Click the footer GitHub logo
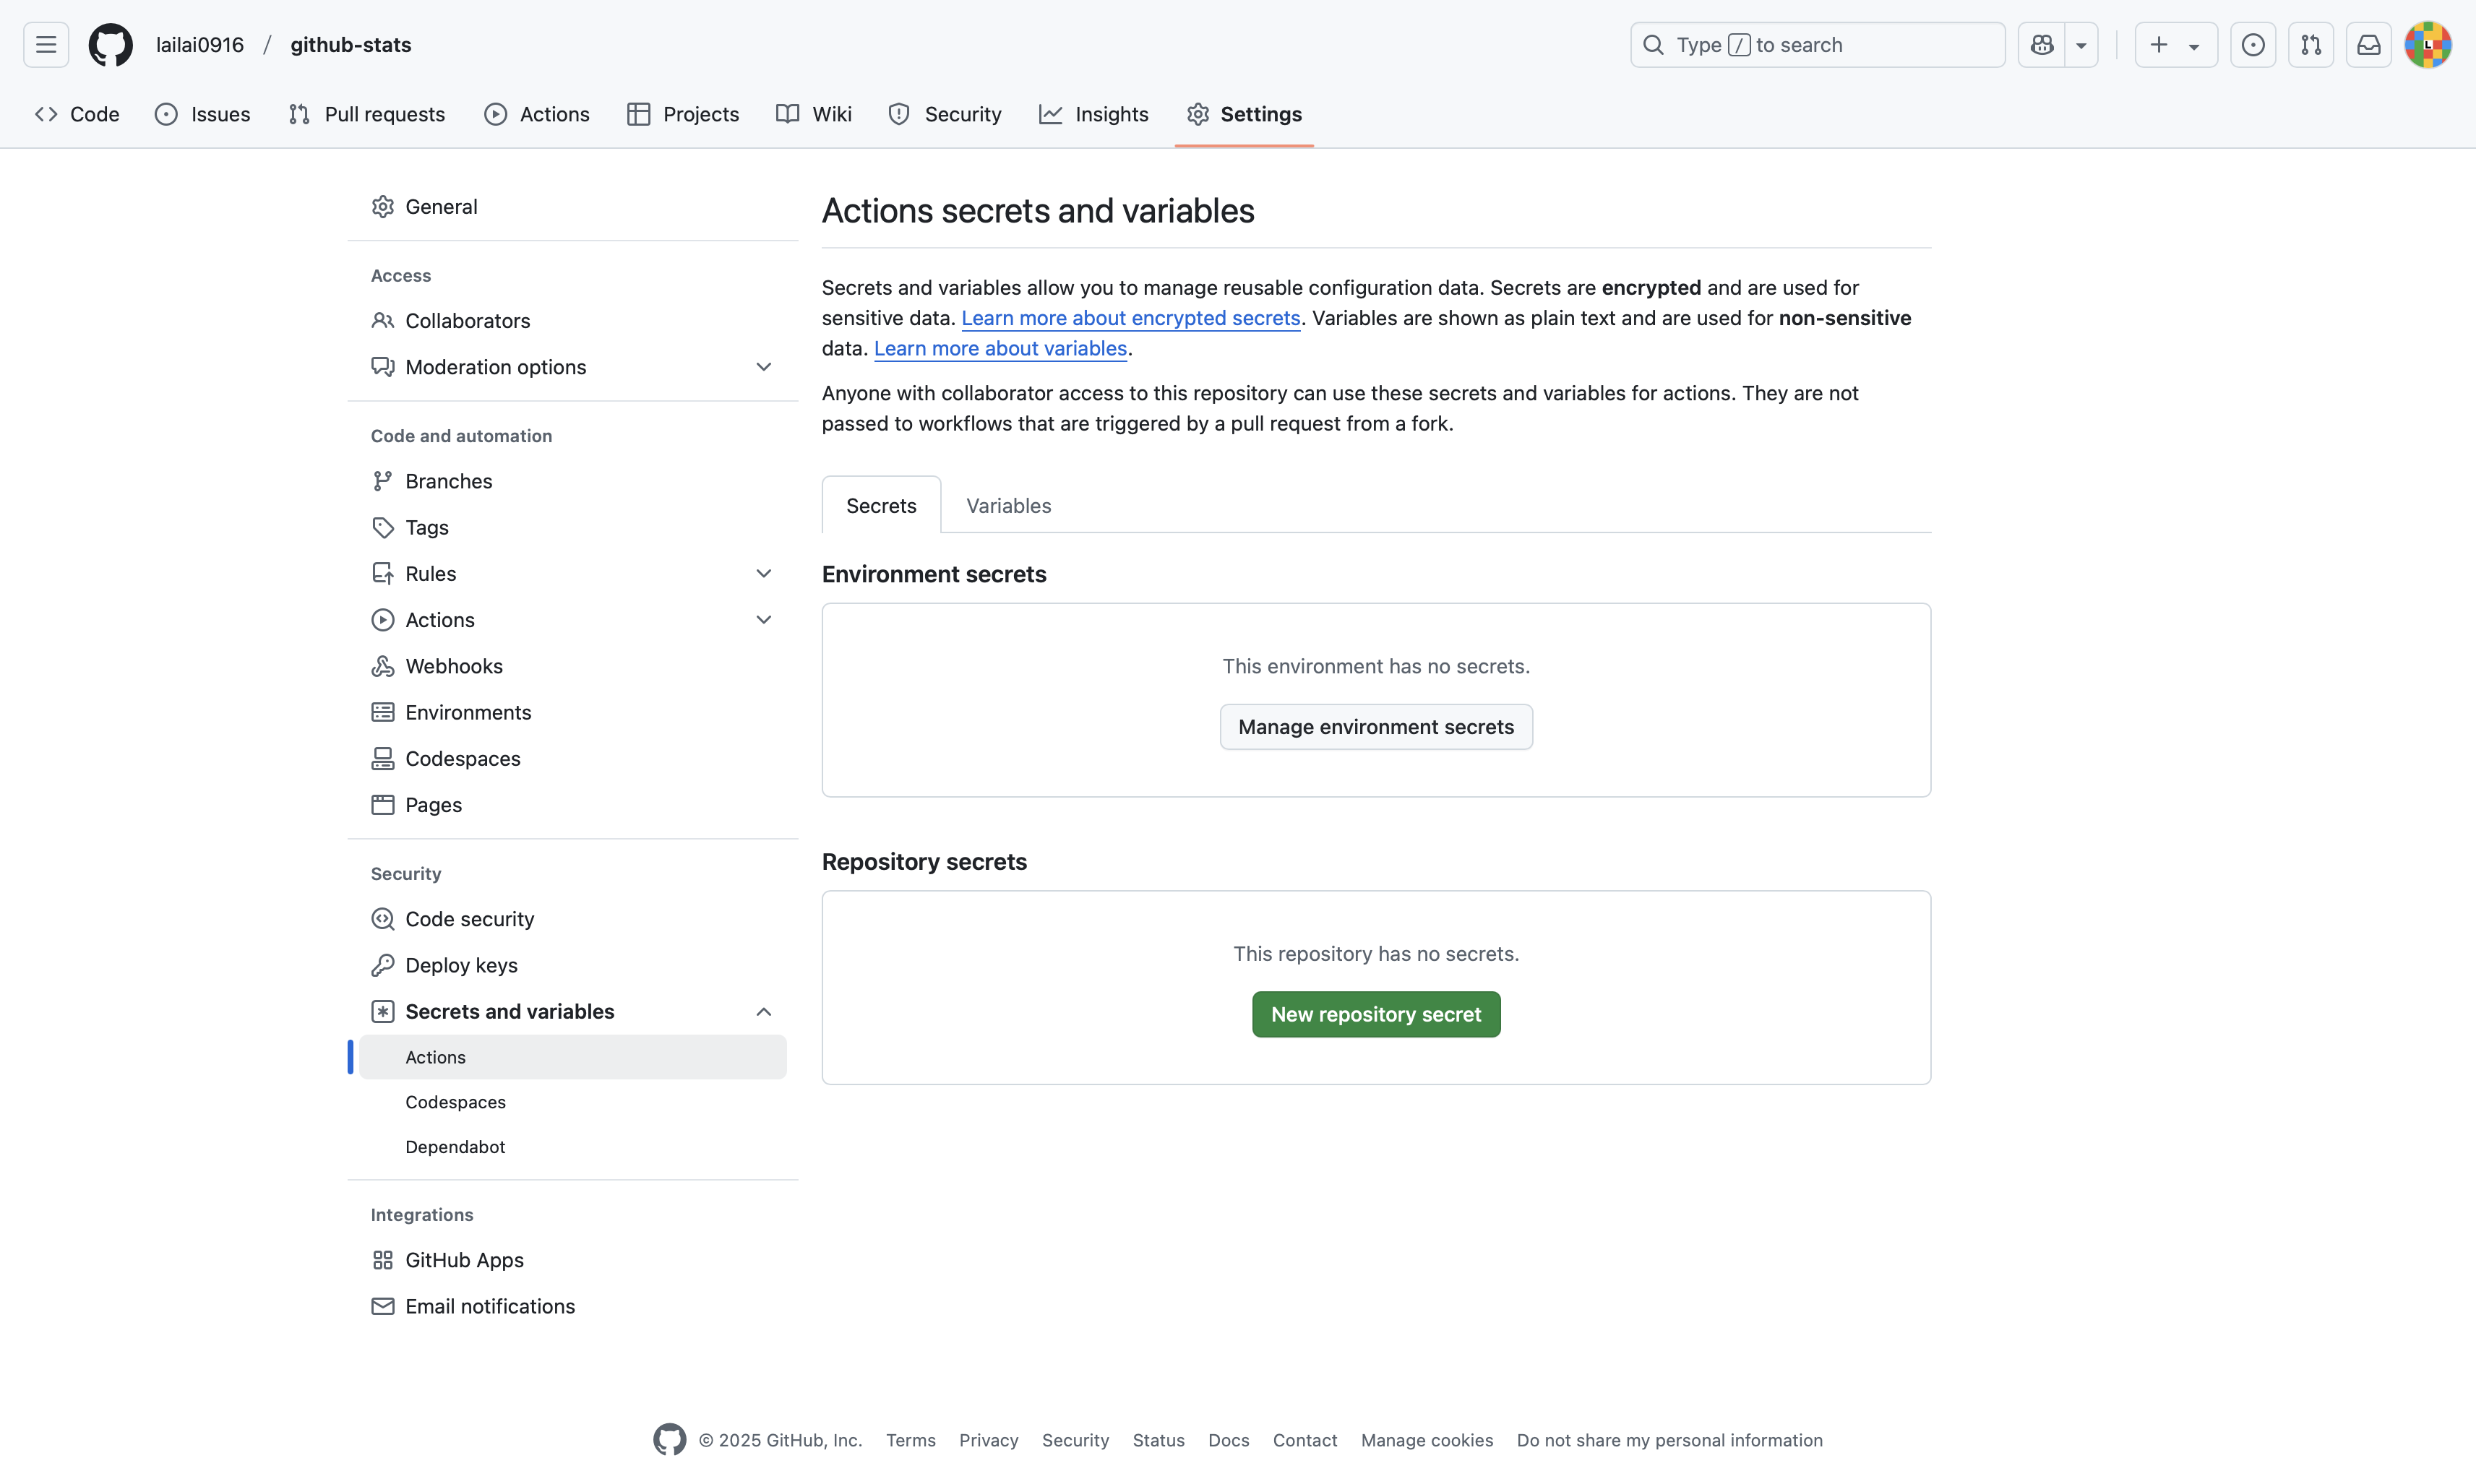The image size is (2476, 1484). click(x=669, y=1439)
